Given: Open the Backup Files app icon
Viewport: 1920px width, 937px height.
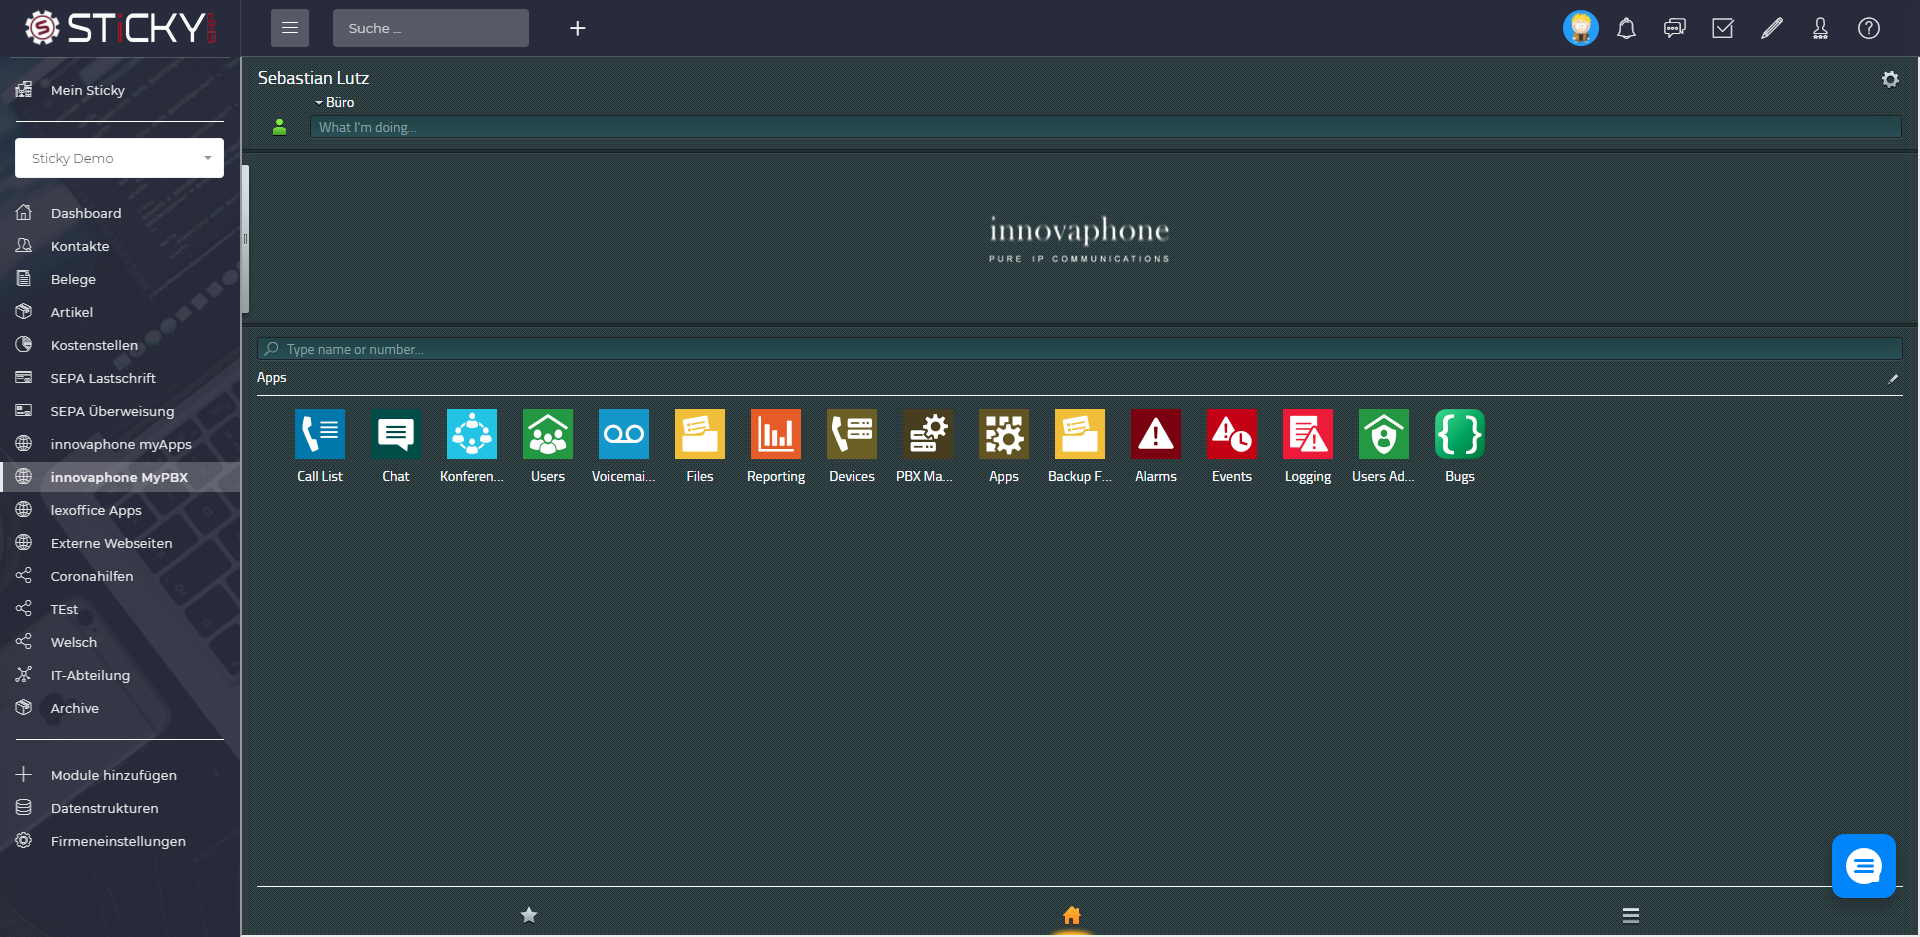Looking at the screenshot, I should click(1080, 434).
